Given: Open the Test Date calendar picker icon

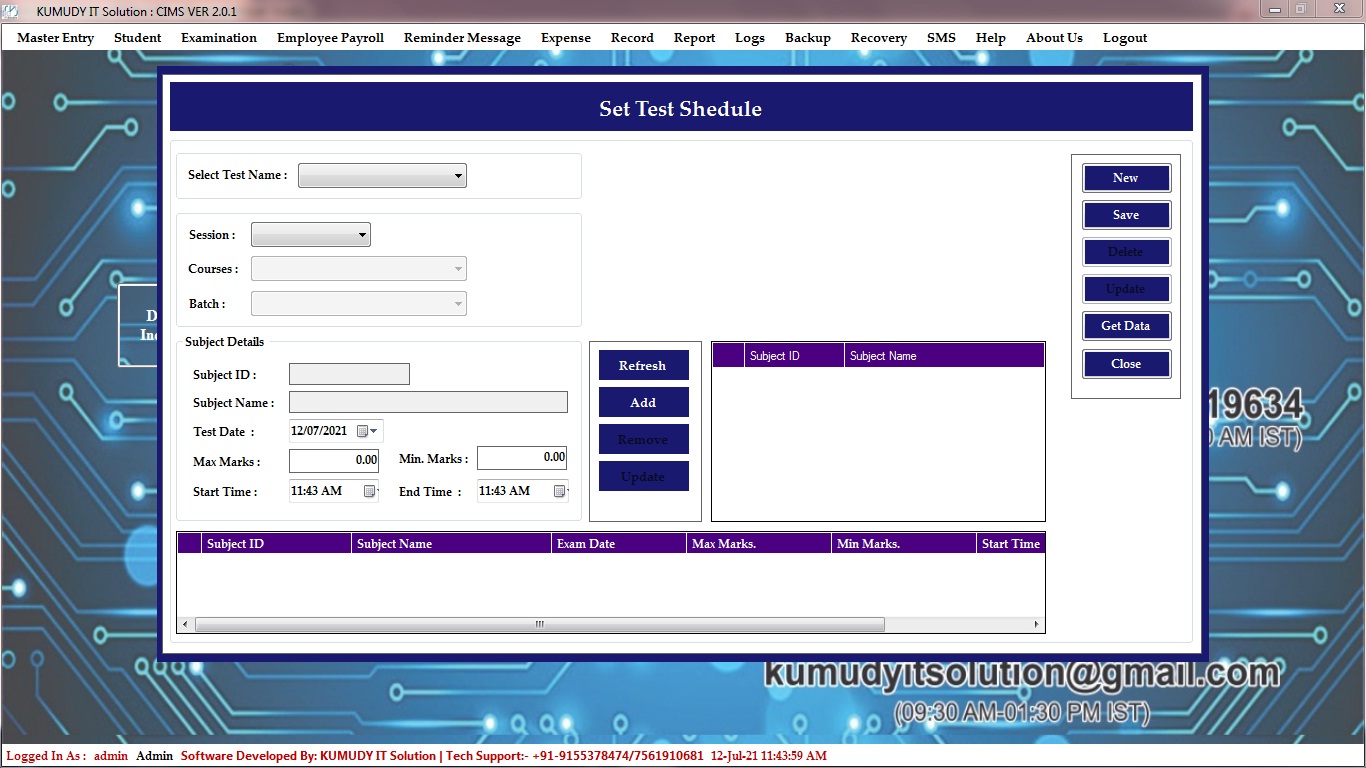Looking at the screenshot, I should click(363, 431).
